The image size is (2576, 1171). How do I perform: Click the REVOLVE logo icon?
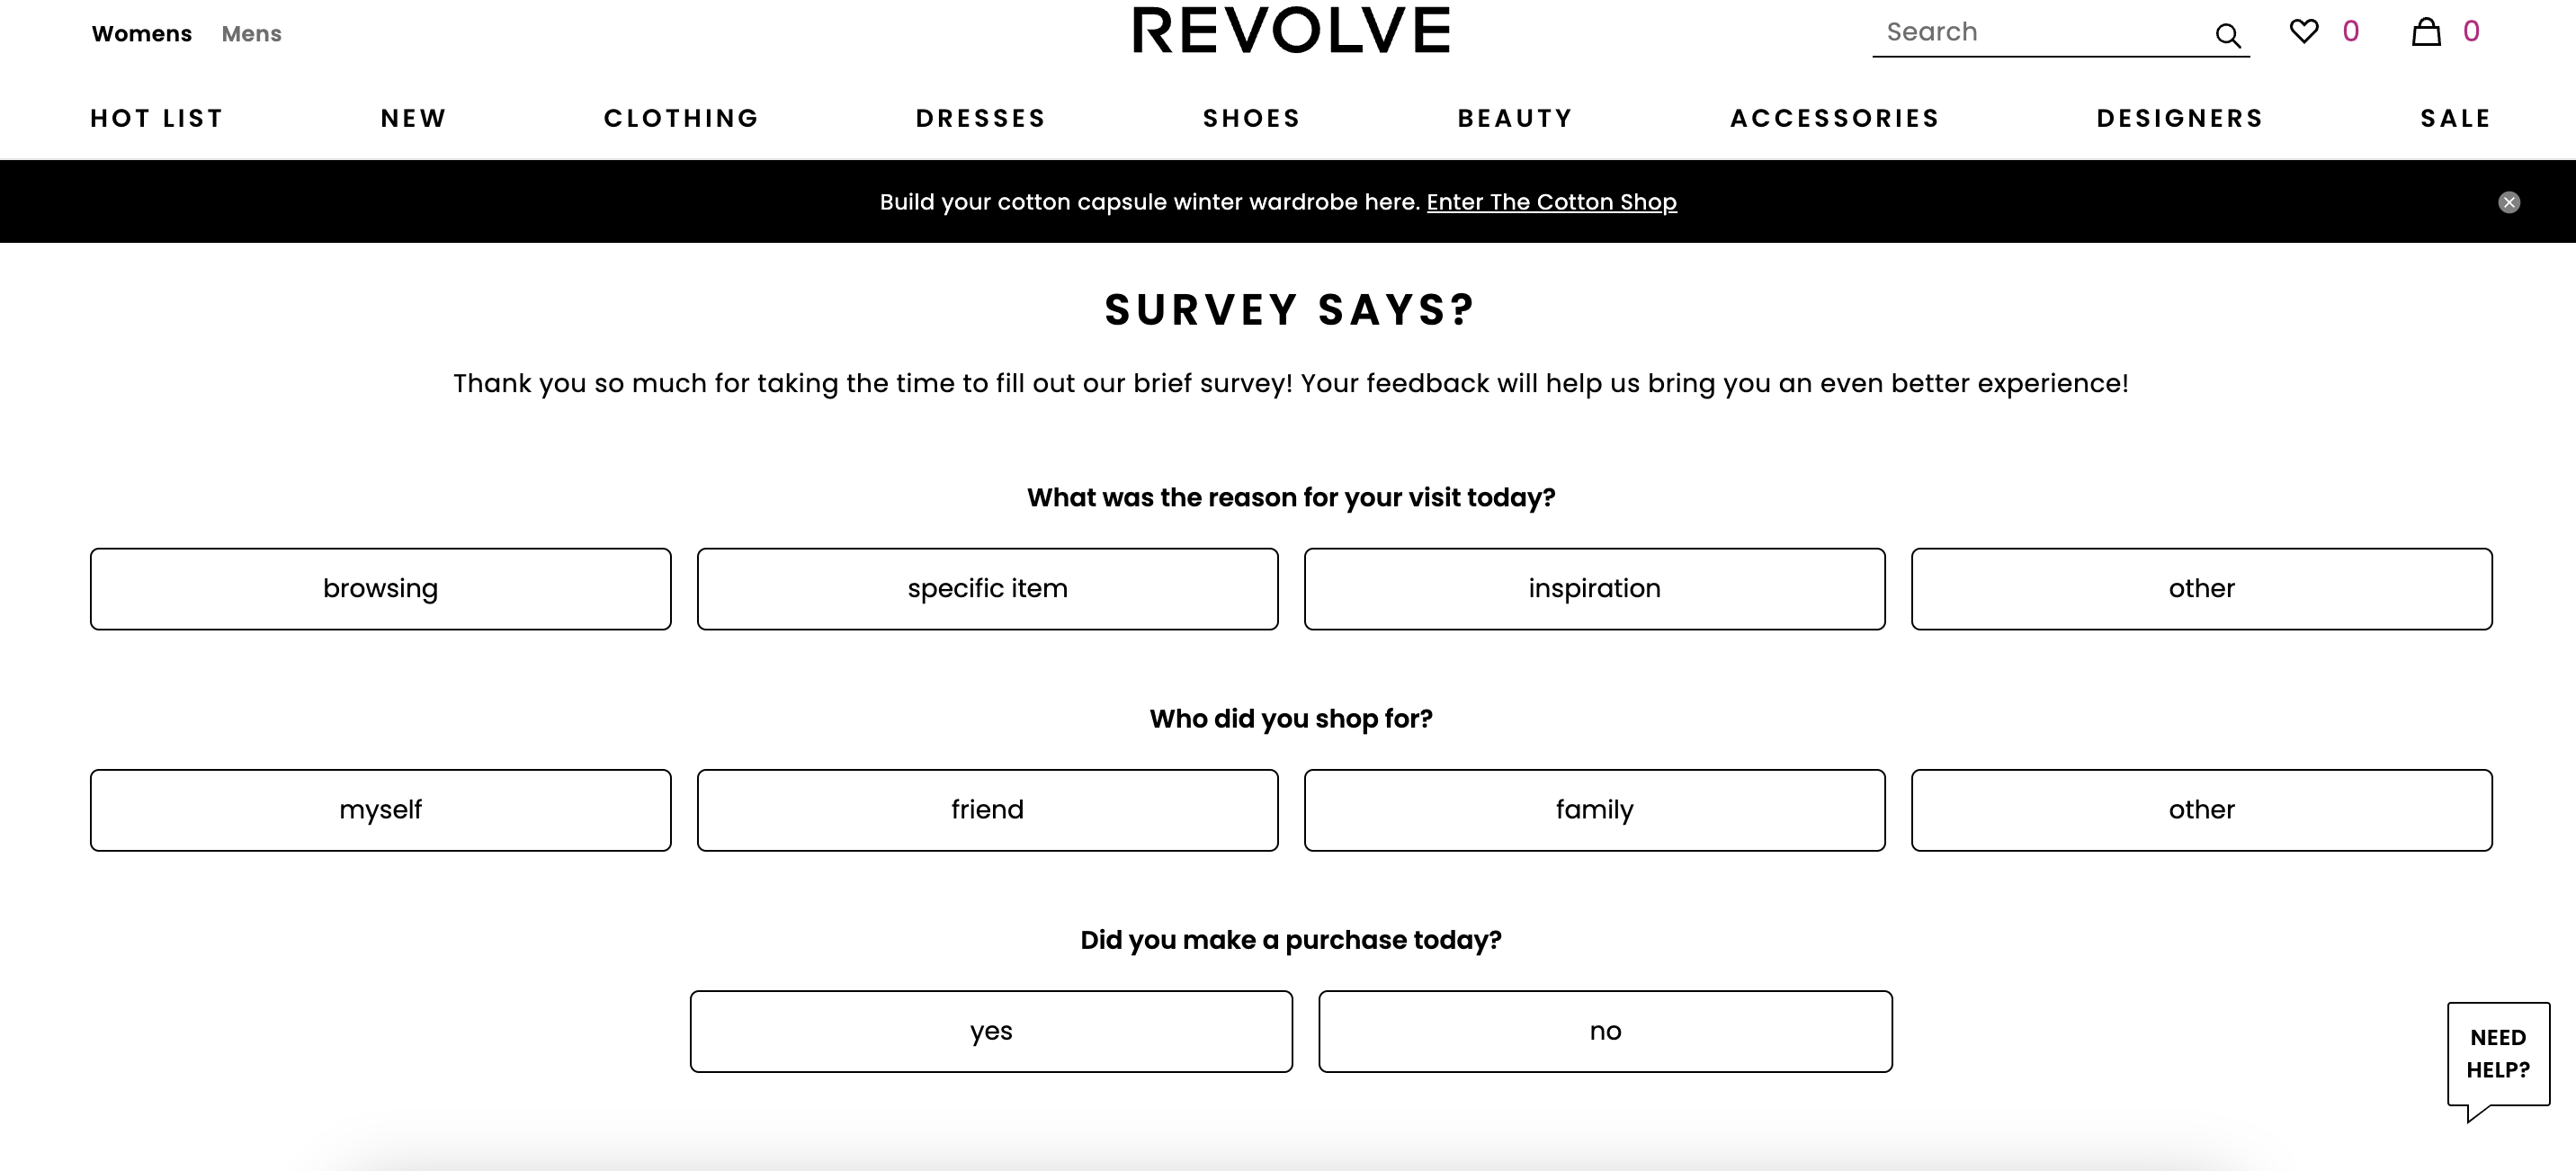pos(1290,28)
